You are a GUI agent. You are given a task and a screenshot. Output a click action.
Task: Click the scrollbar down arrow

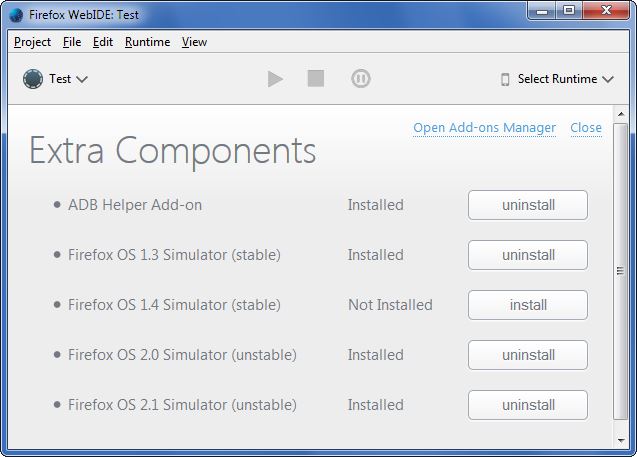pos(621,440)
